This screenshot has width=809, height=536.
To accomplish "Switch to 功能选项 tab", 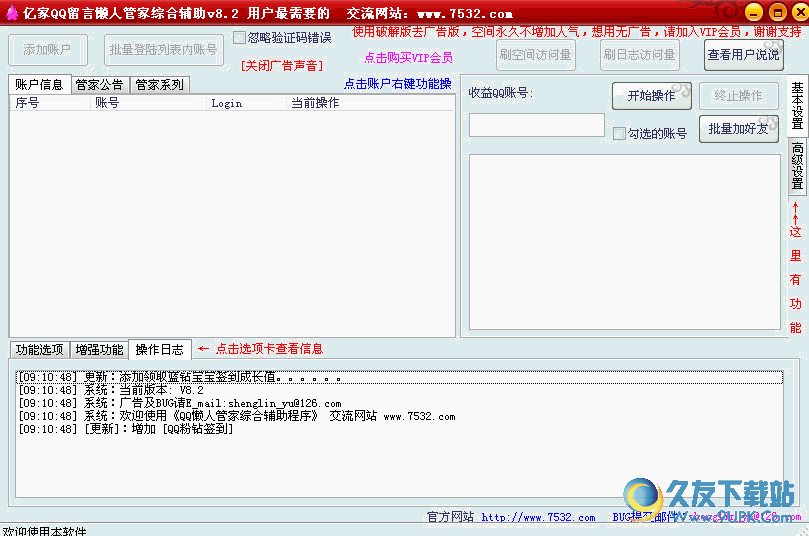I will 39,350.
